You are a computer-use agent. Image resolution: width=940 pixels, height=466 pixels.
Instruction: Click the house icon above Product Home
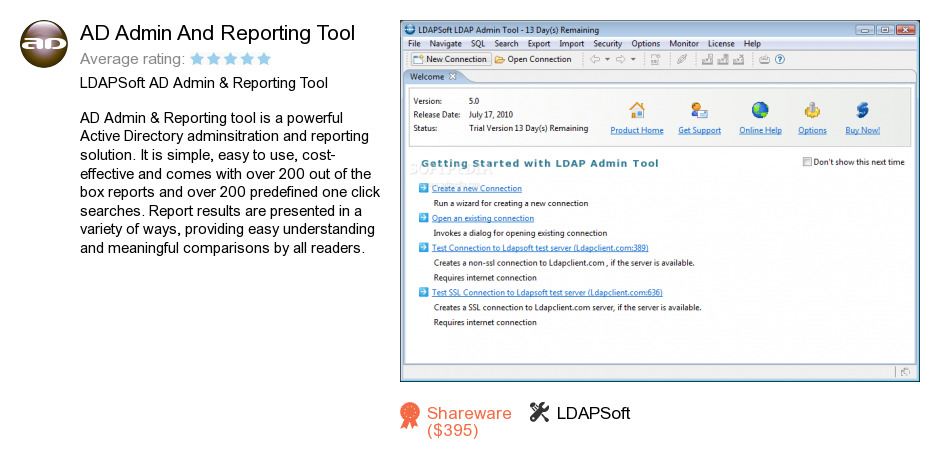pos(637,110)
